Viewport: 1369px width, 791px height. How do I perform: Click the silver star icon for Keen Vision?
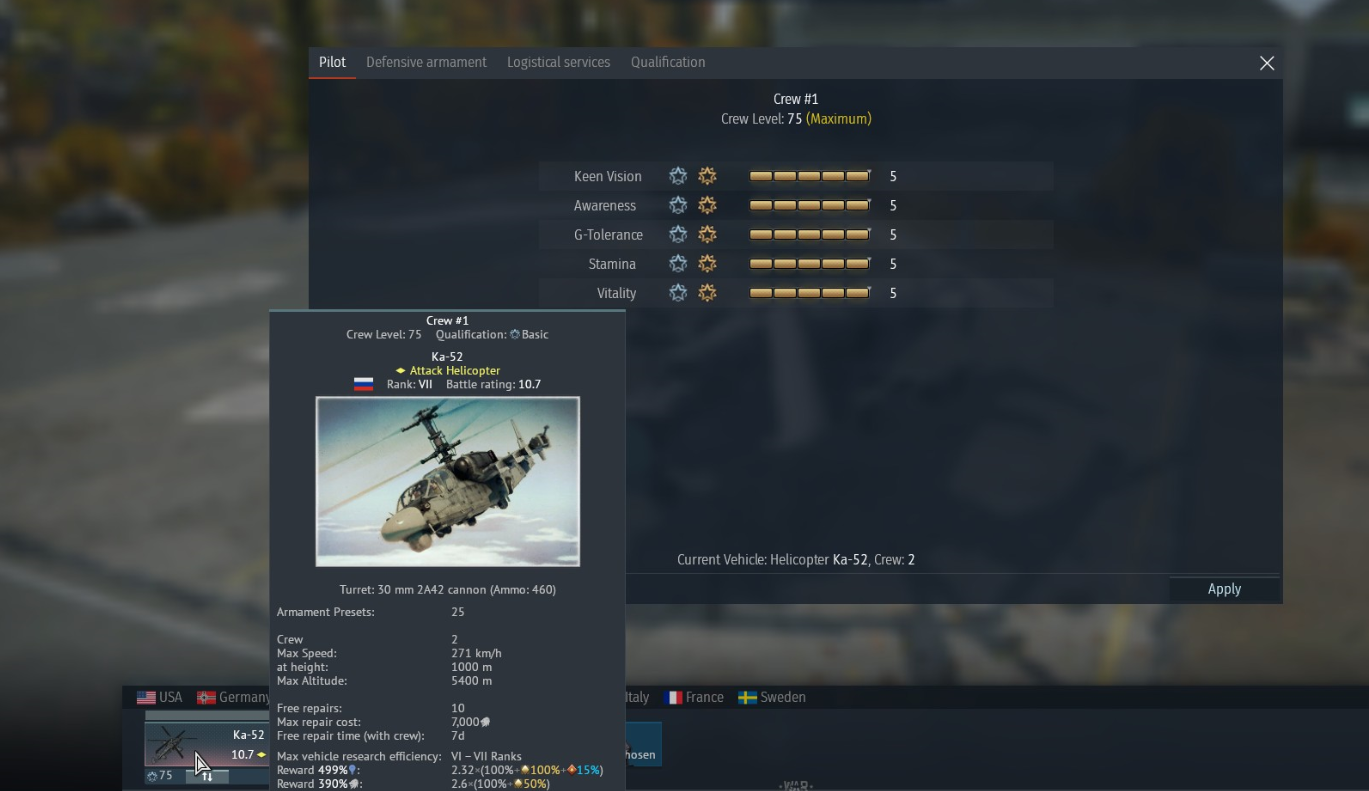(678, 176)
